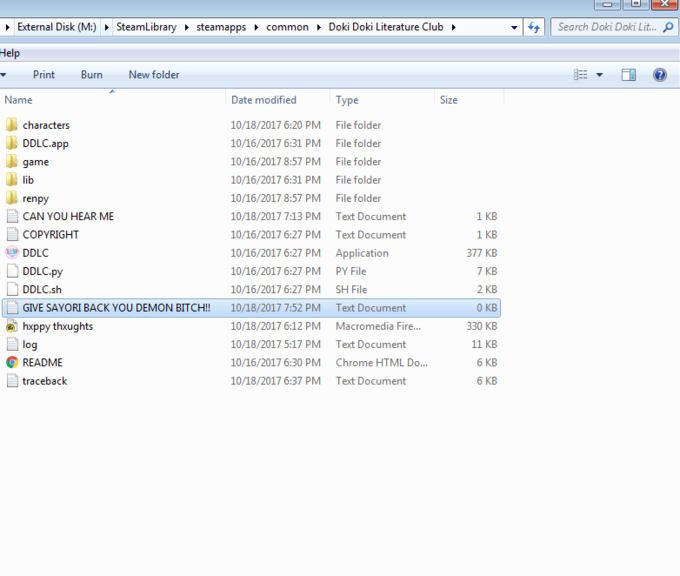Click the 'Chrome HTML Do...' type cell

pyautogui.click(x=382, y=363)
